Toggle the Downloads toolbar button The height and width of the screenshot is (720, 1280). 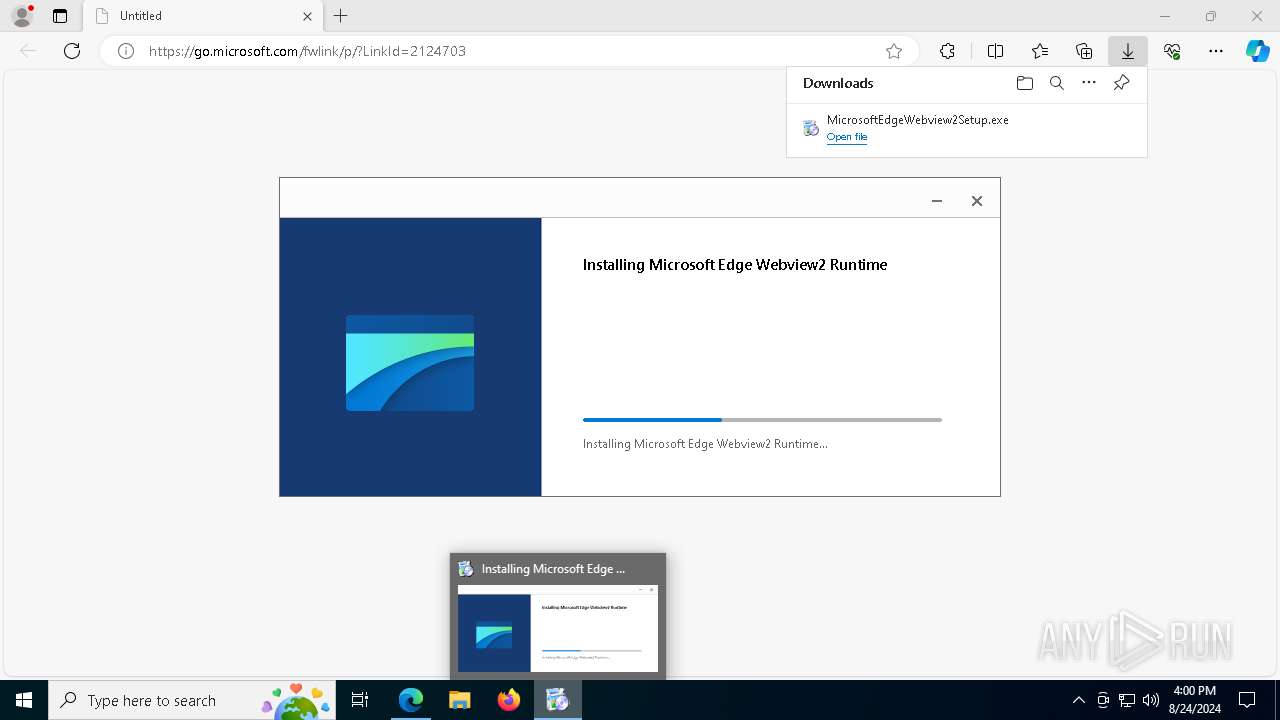click(1128, 51)
